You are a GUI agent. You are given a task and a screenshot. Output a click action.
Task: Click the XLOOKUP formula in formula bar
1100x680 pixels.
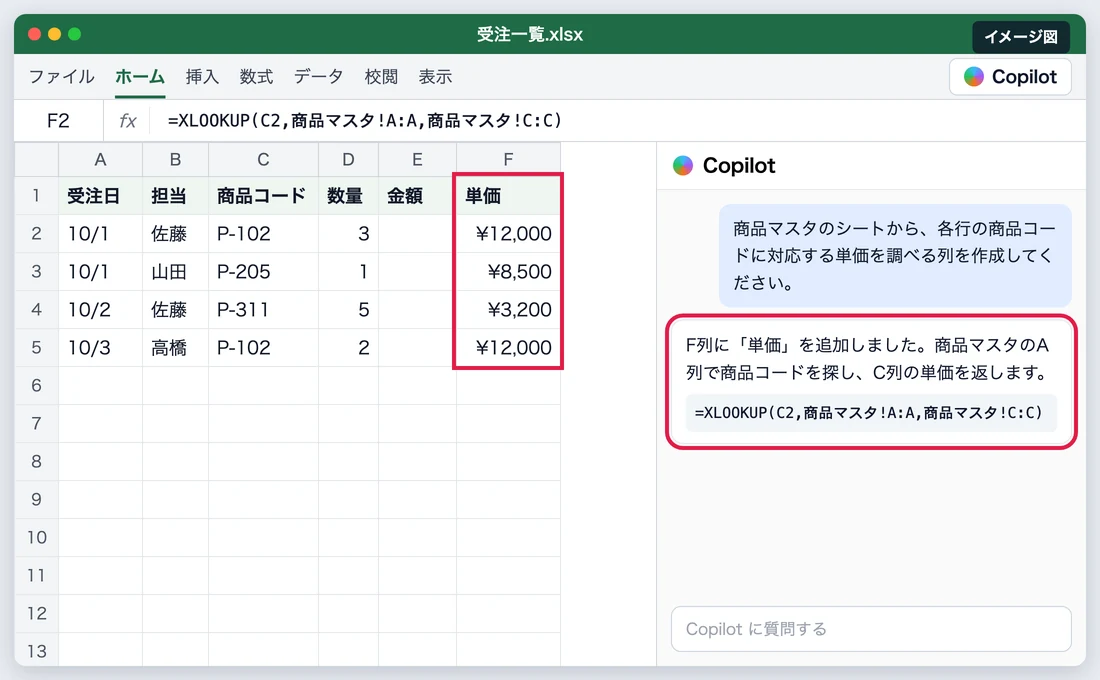point(365,121)
